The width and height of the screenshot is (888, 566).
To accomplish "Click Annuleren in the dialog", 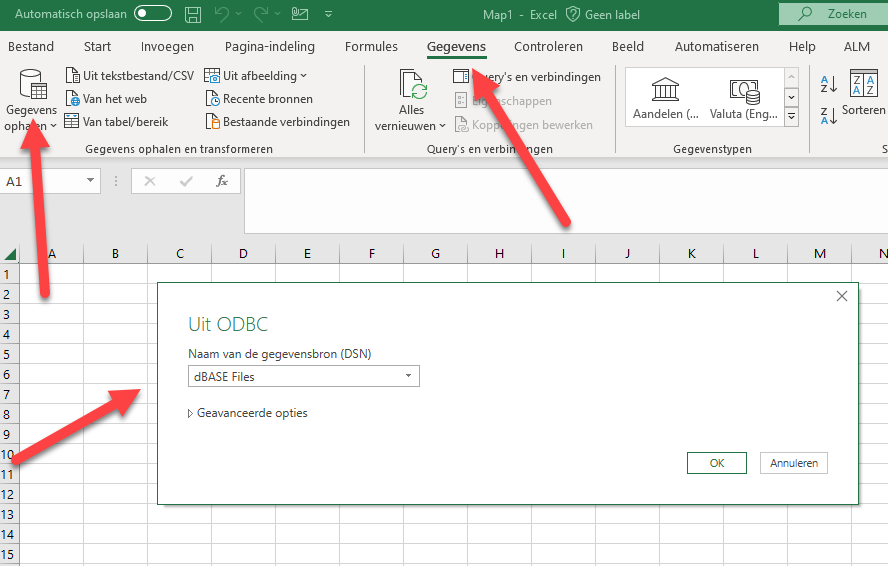I will tap(793, 463).
